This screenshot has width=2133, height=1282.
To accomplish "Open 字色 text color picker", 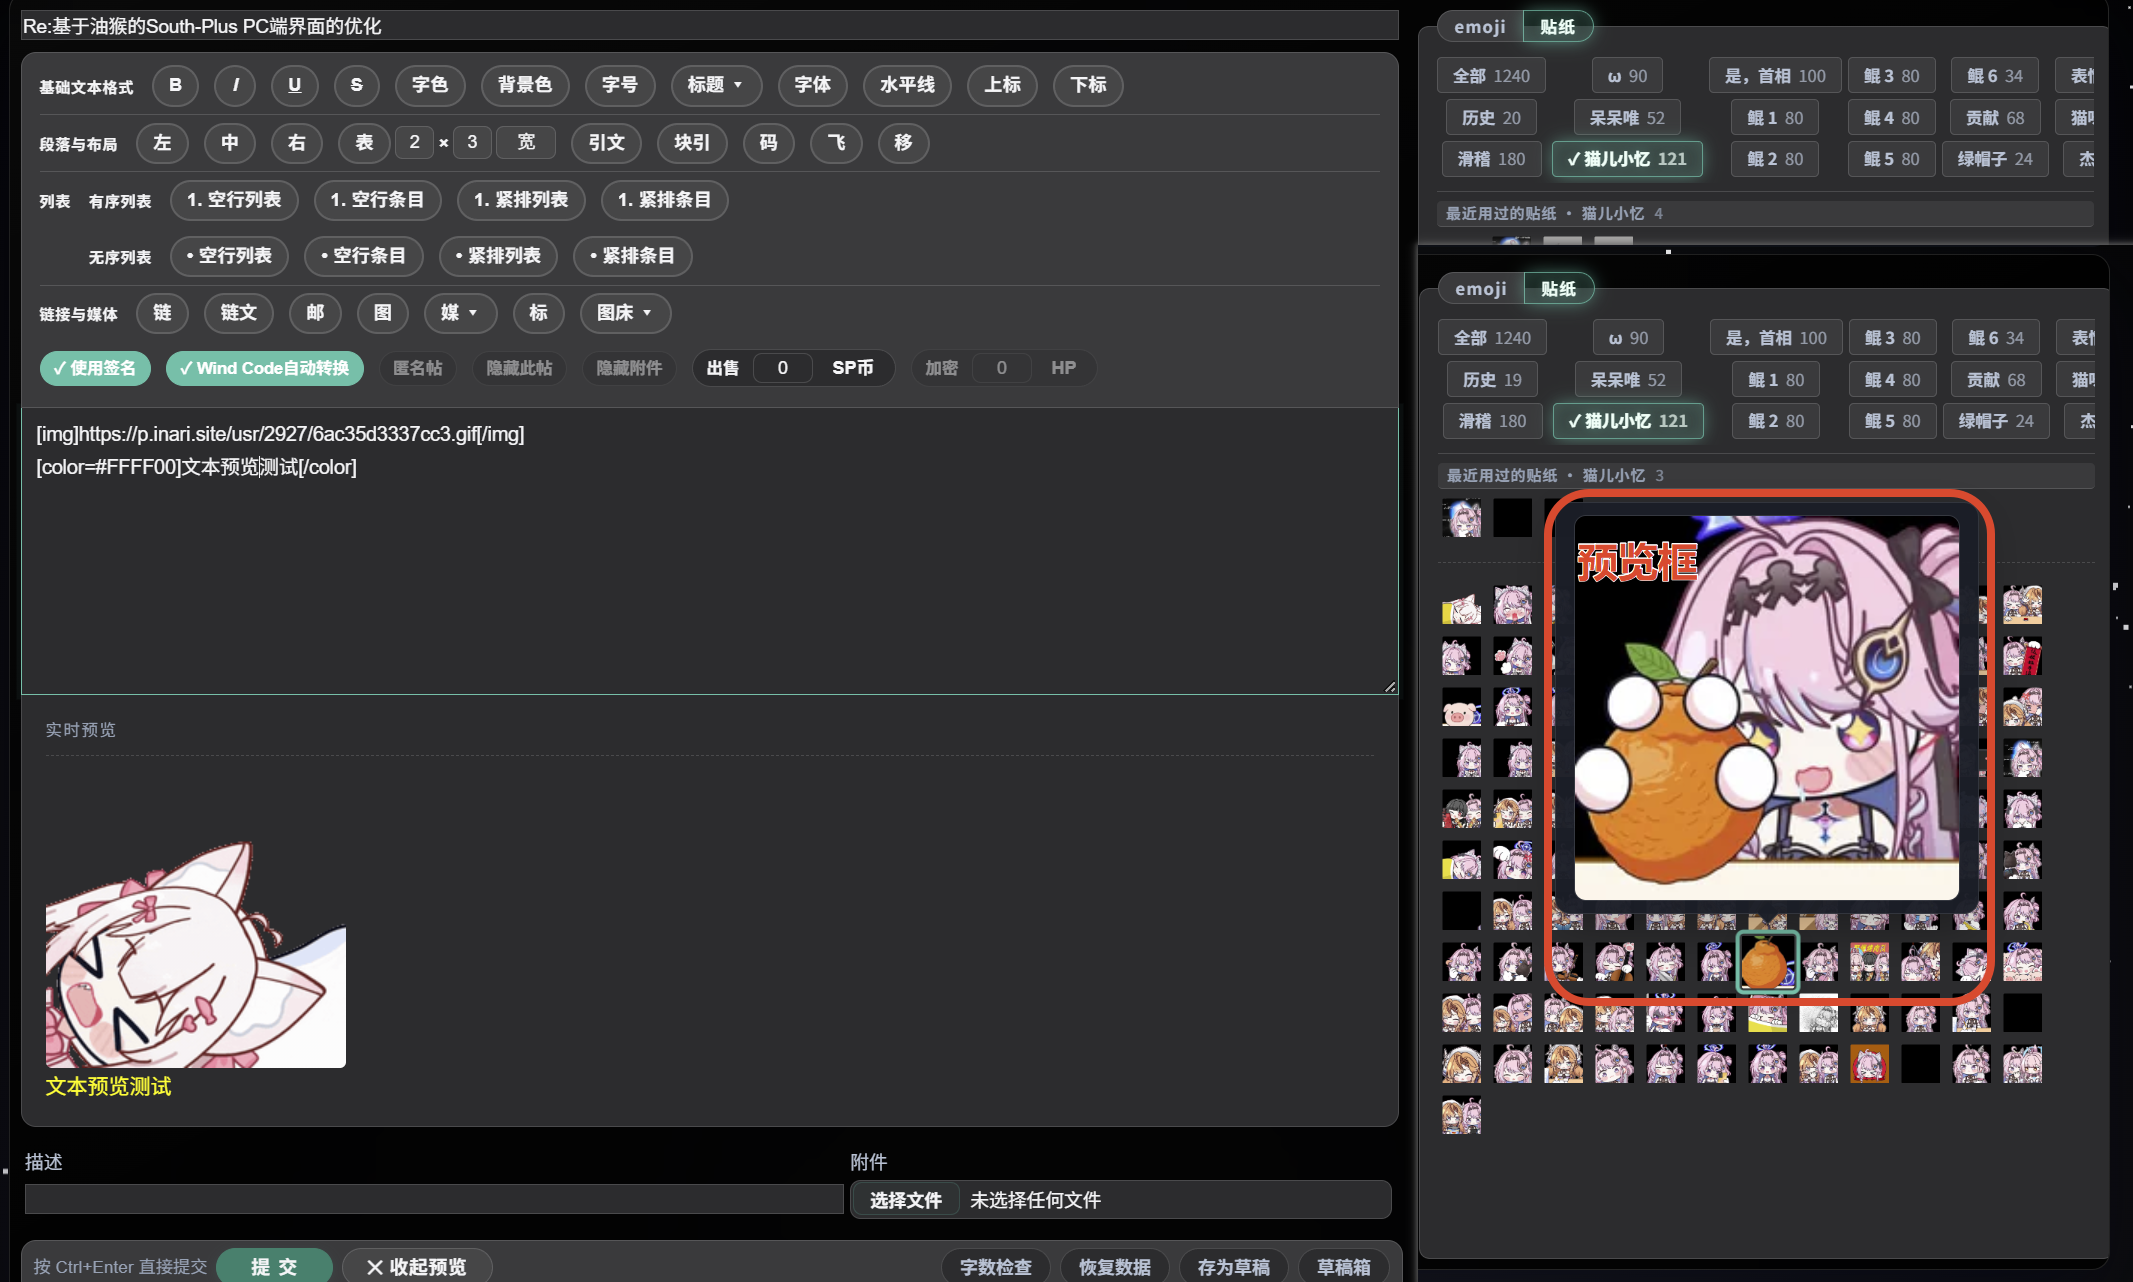I will 430,85.
